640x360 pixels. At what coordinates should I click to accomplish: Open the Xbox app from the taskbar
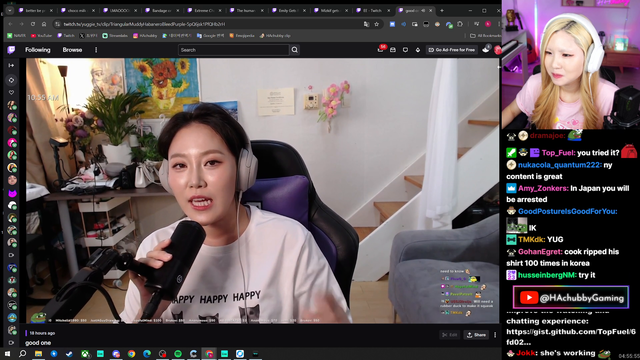tap(85, 353)
